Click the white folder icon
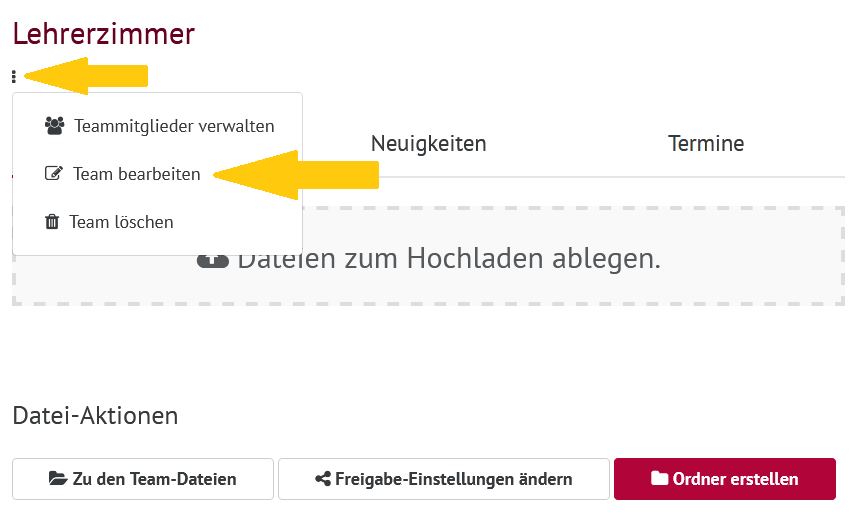Image resolution: width=855 pixels, height=517 pixels. coord(659,478)
